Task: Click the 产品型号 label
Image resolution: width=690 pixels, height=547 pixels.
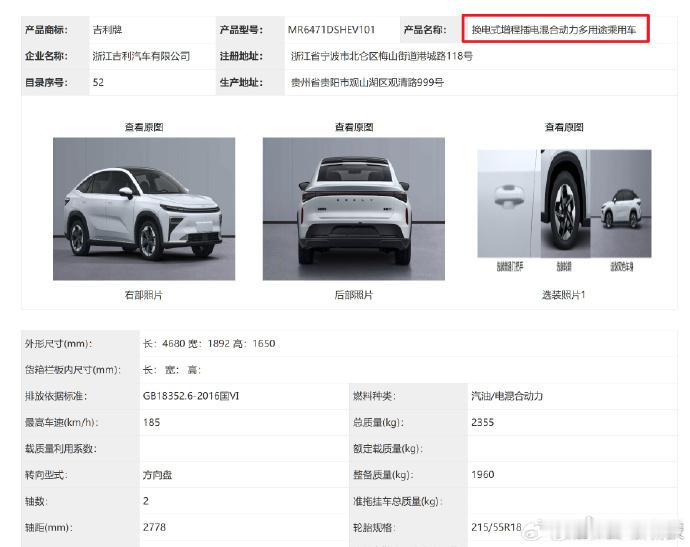Action: click(241, 30)
